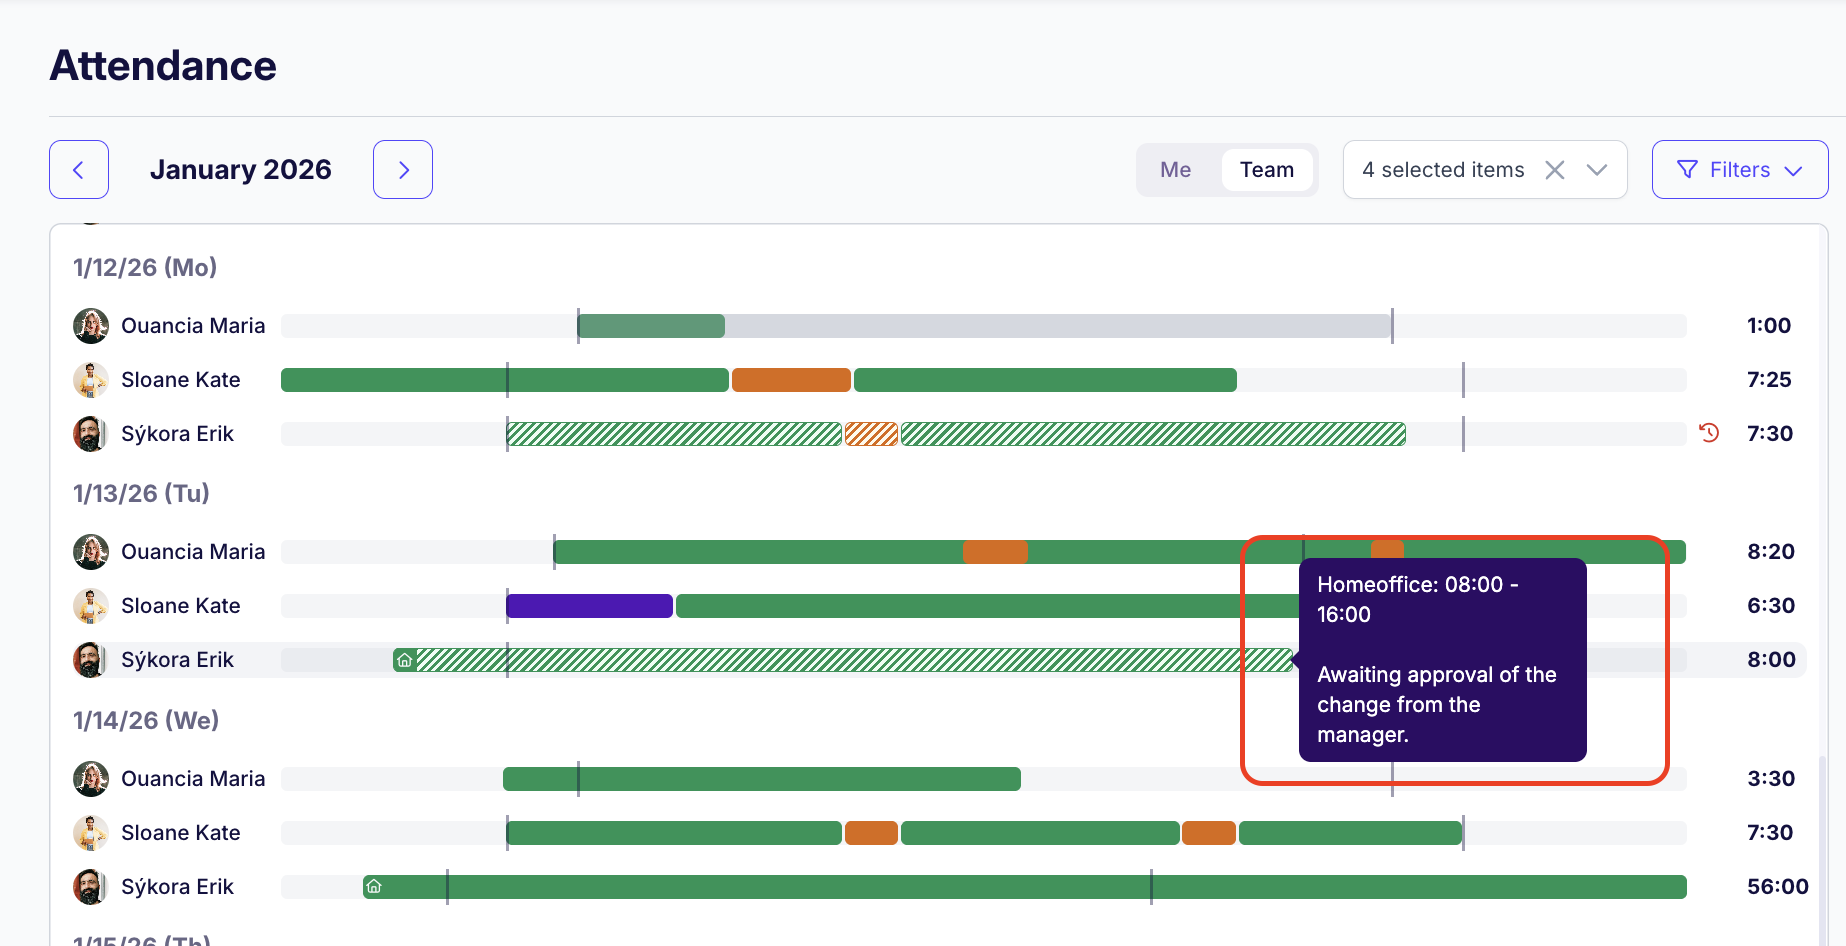1846x946 pixels.
Task: Switch to the Team view
Action: [x=1266, y=170]
